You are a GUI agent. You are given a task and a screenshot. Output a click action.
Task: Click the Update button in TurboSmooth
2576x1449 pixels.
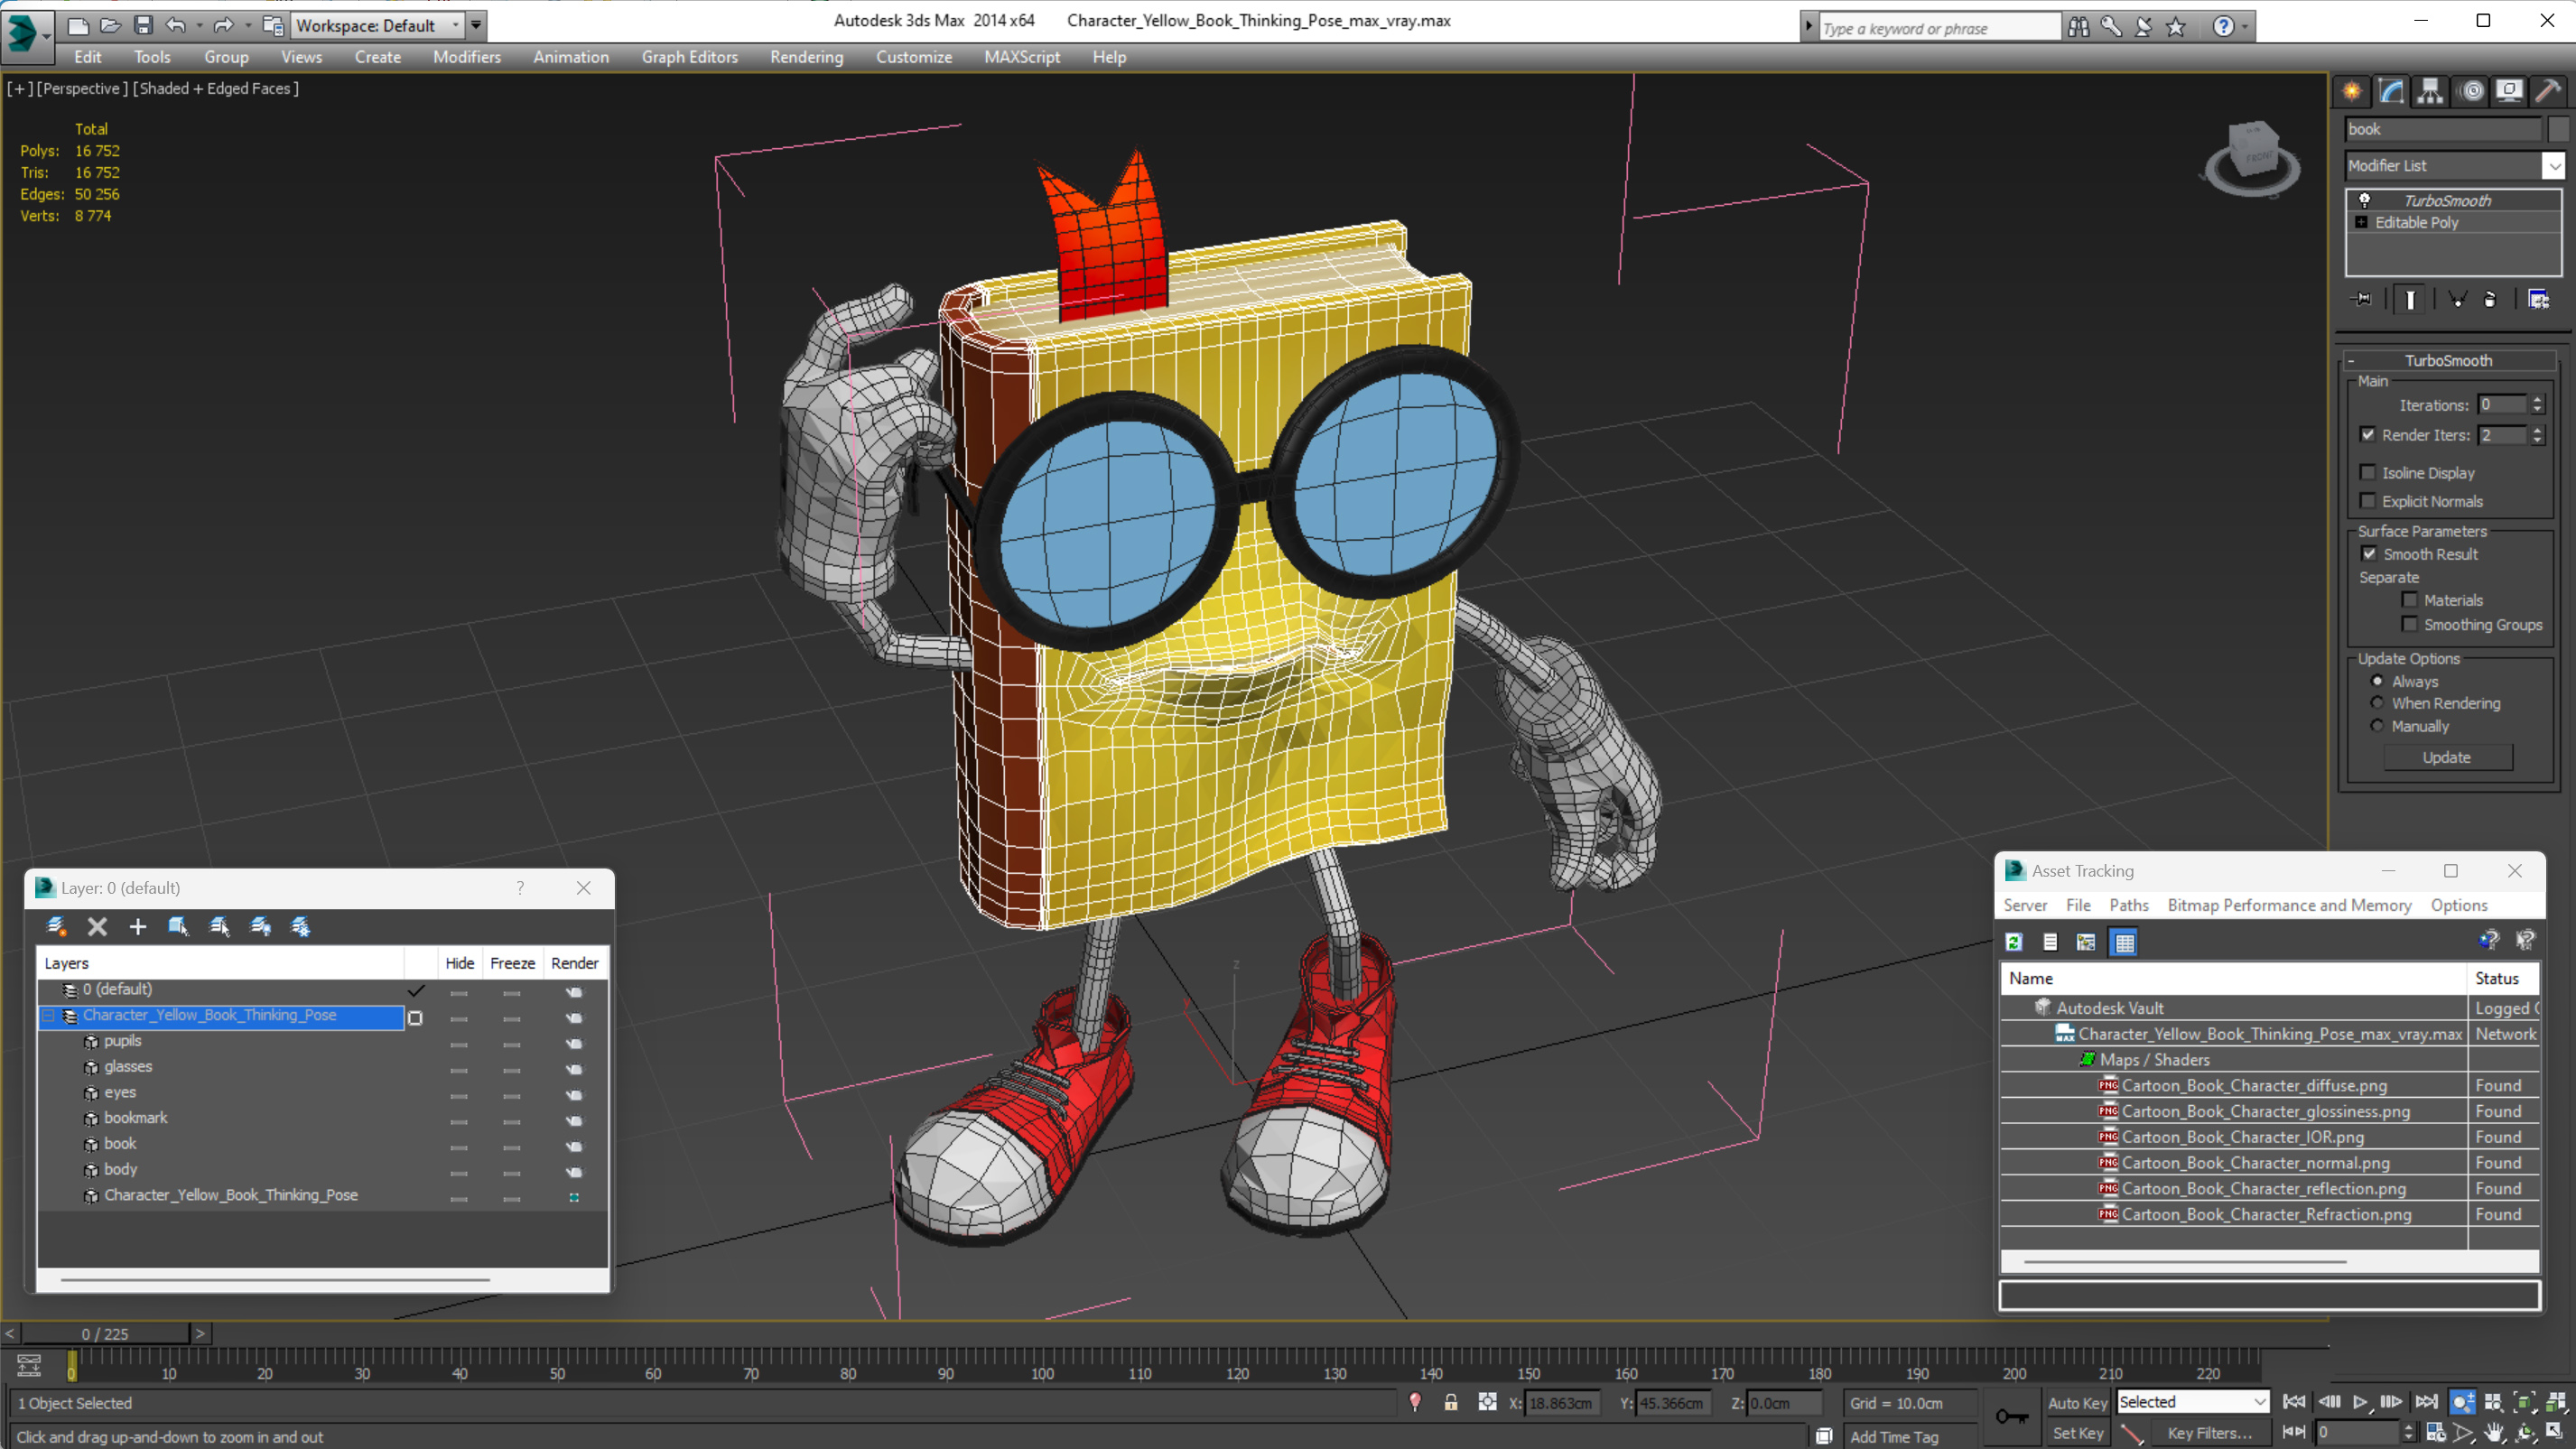click(2447, 757)
